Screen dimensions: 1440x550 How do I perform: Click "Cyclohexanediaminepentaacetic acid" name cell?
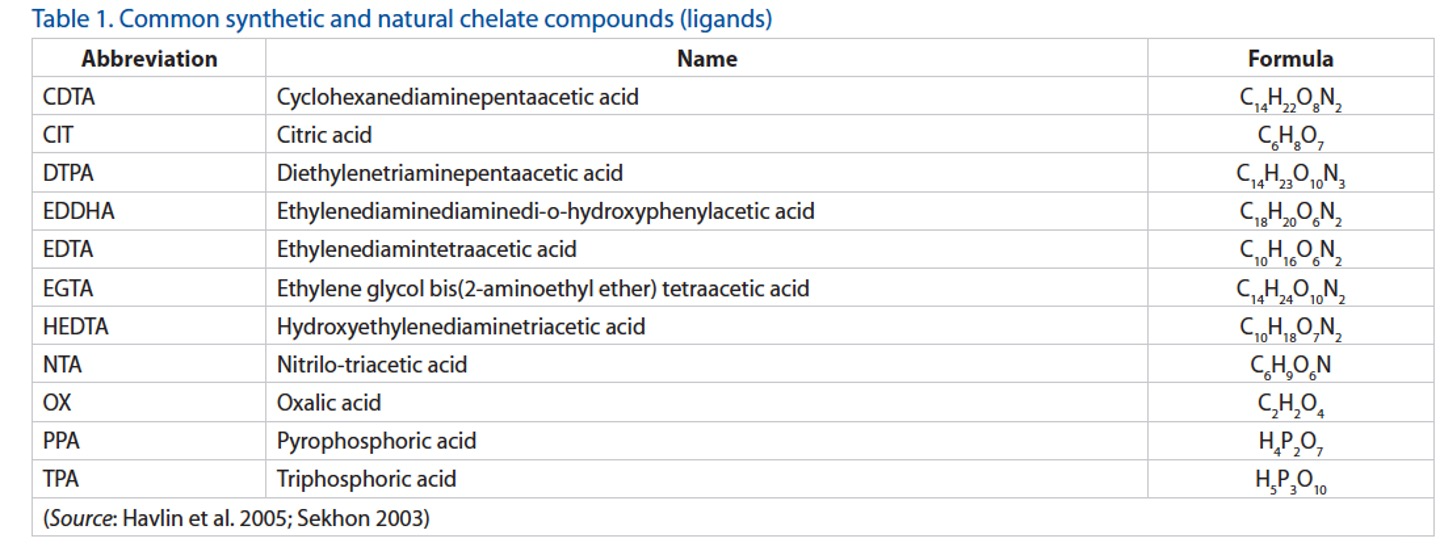tap(457, 97)
